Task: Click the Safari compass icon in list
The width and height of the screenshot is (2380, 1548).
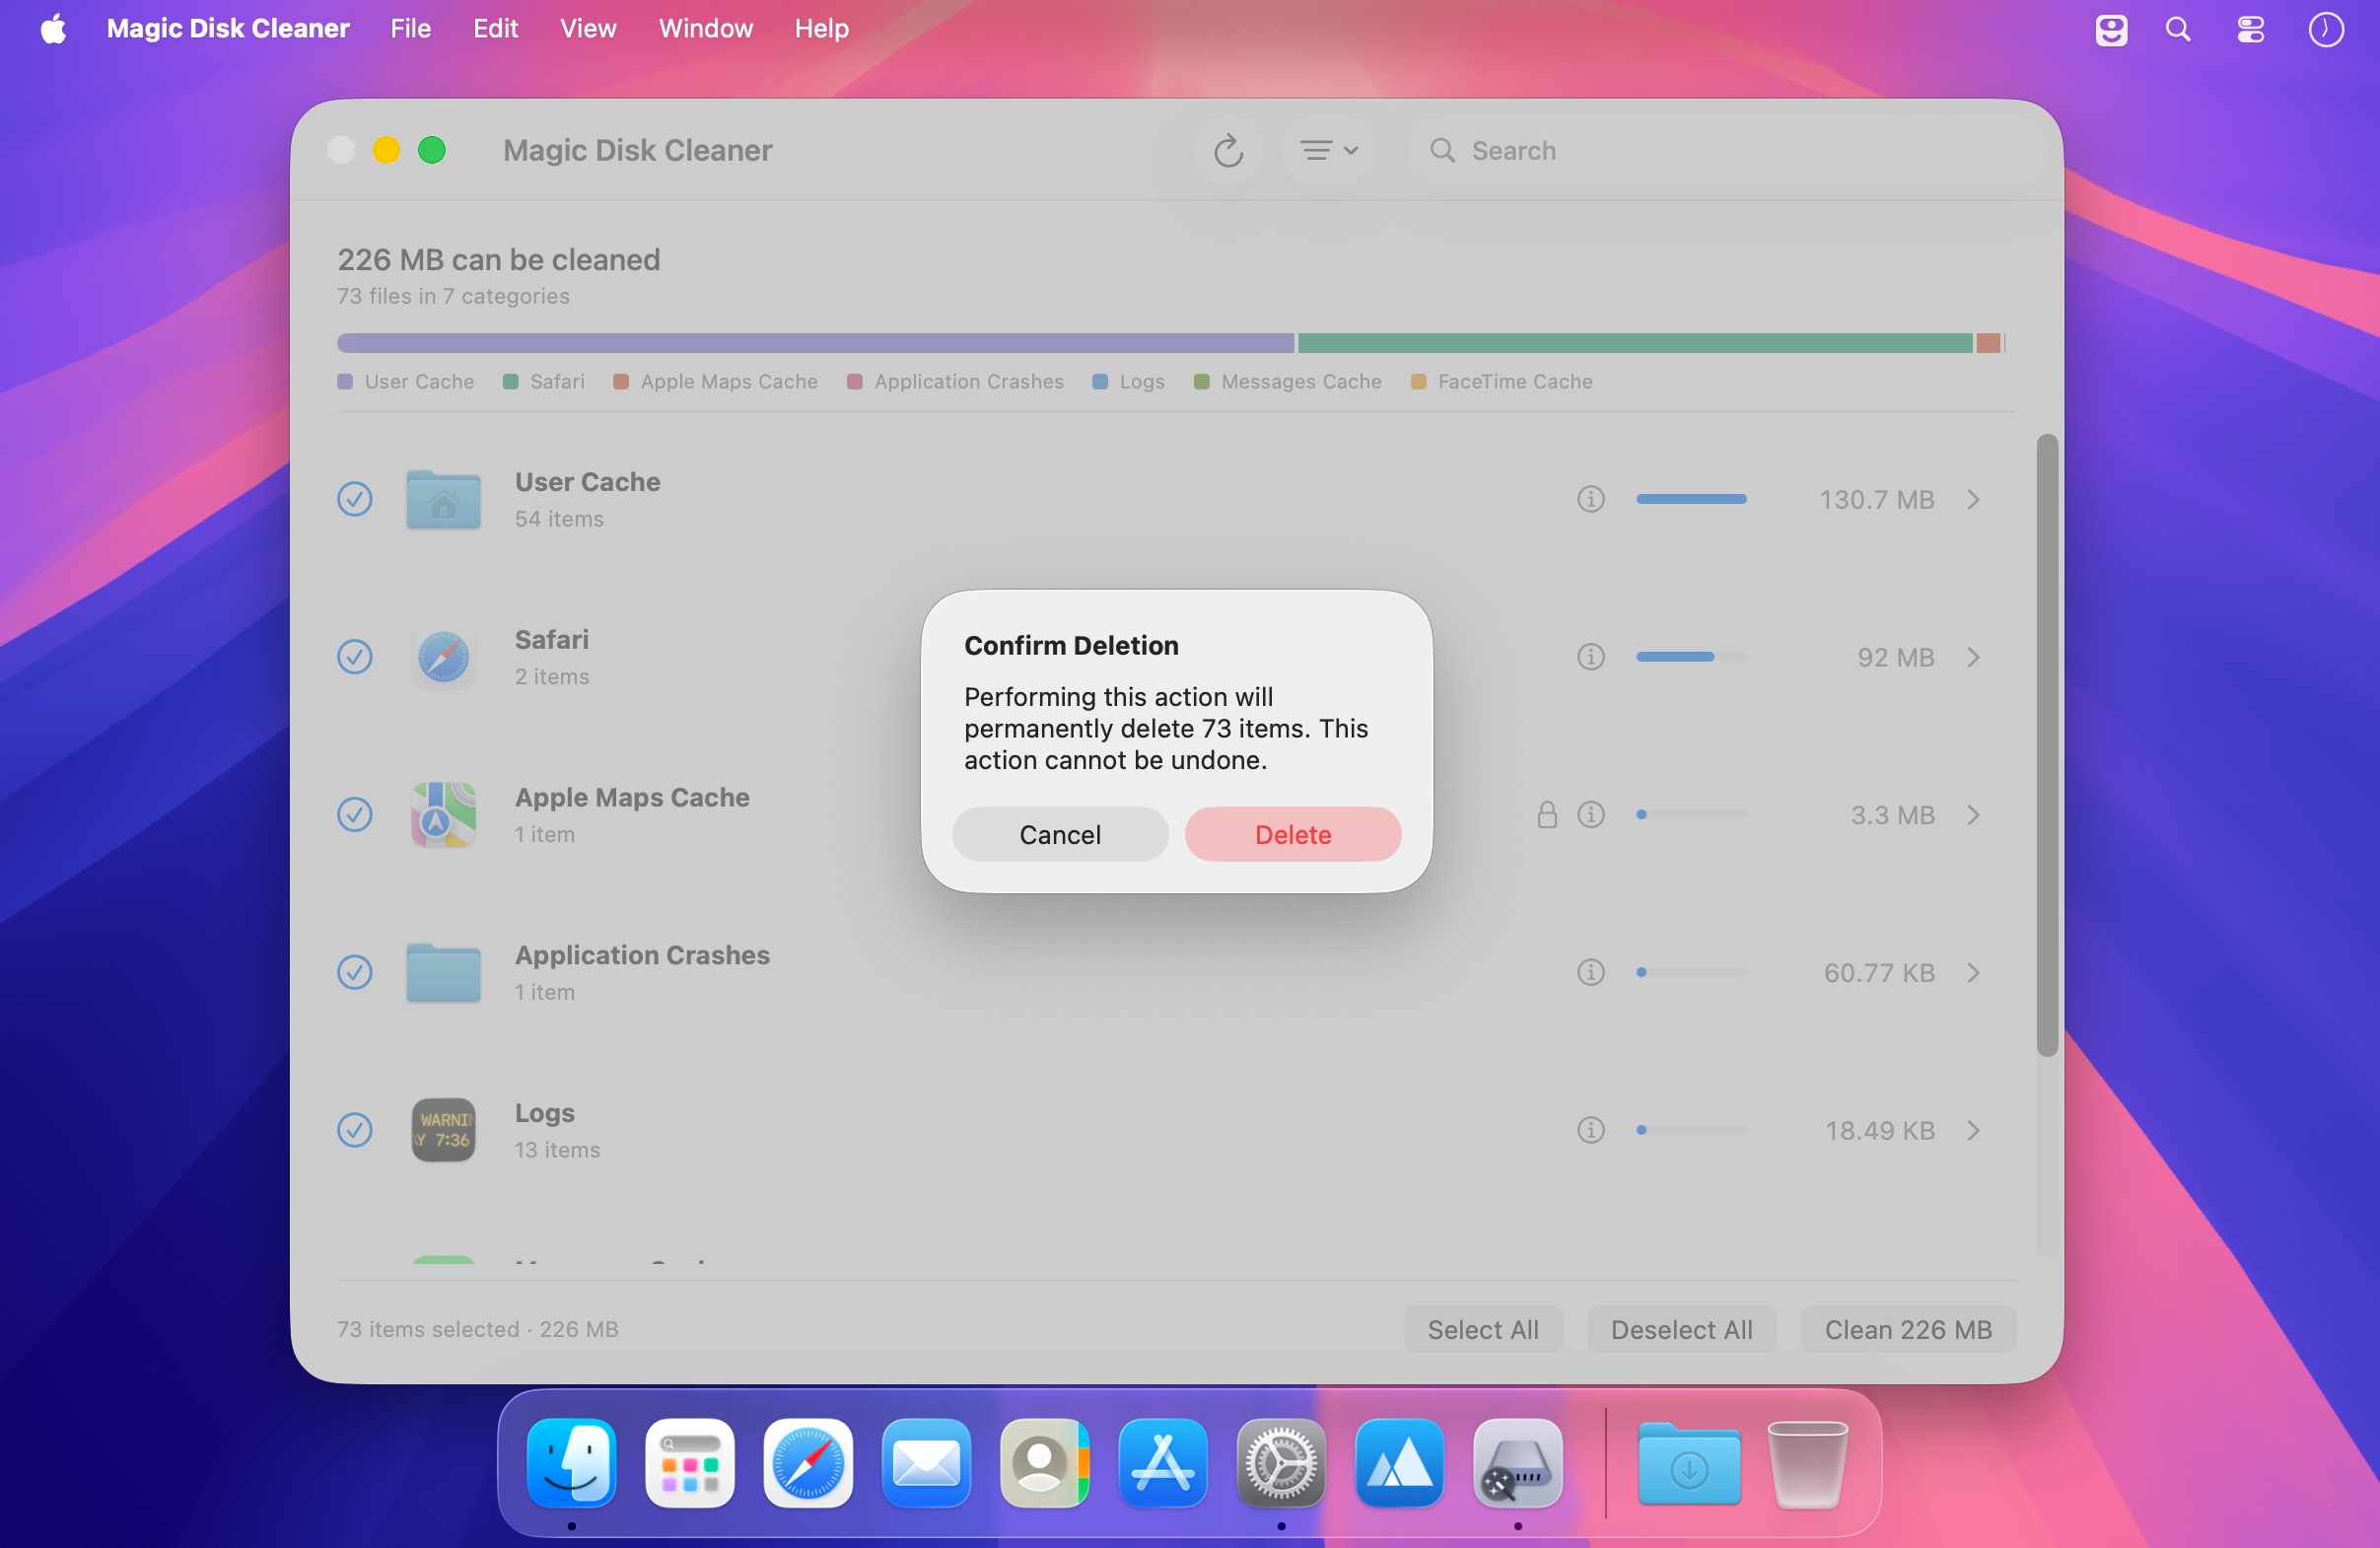Action: 443,657
